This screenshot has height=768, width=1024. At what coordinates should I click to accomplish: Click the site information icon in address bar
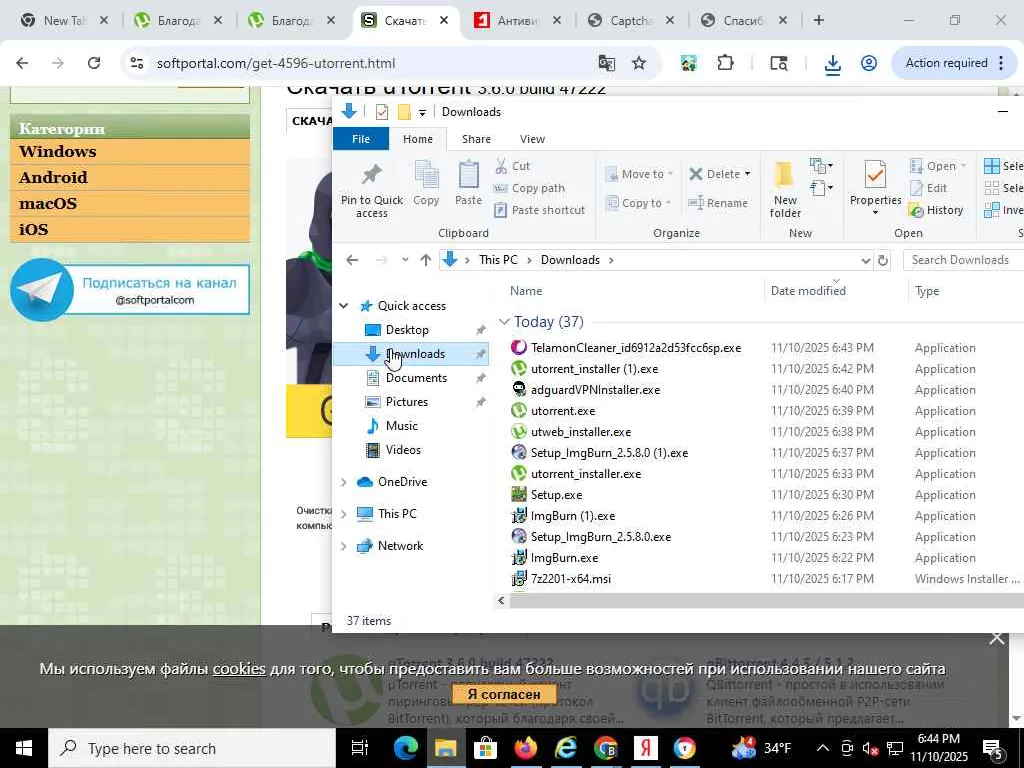(x=136, y=63)
